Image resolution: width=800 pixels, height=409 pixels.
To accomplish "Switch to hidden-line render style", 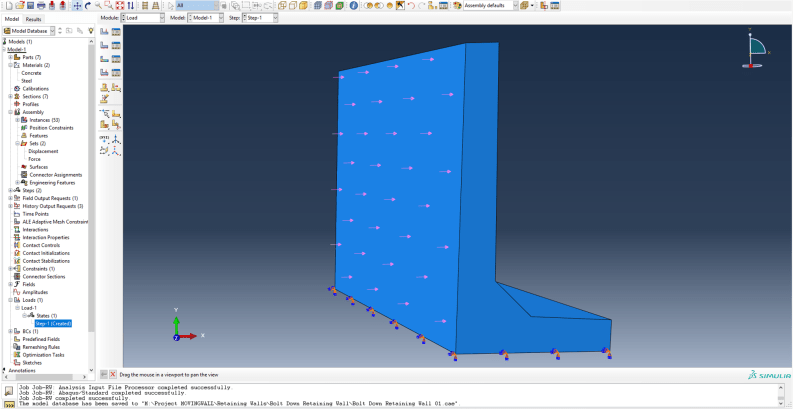I will (x=293, y=6).
